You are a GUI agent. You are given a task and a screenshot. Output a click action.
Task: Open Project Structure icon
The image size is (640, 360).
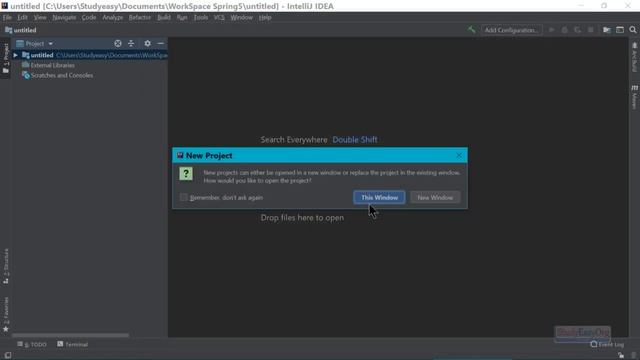point(607,30)
